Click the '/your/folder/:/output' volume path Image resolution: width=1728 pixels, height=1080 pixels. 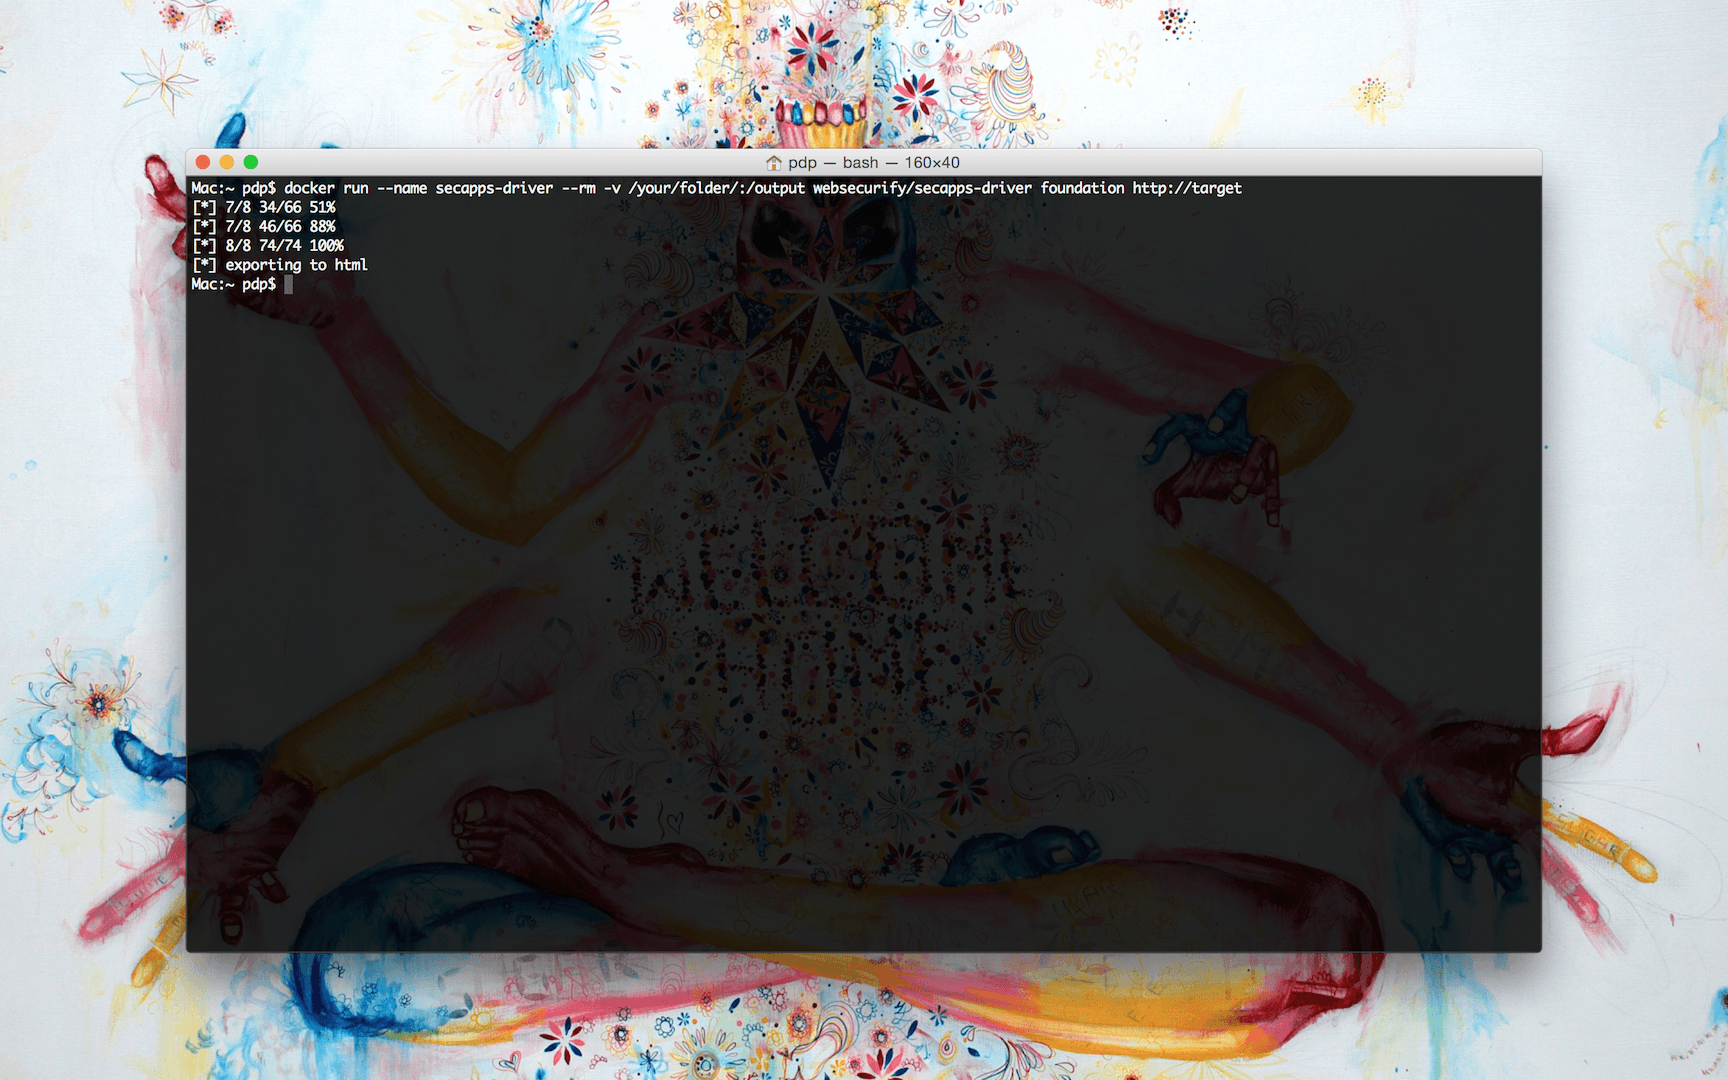click(x=717, y=188)
